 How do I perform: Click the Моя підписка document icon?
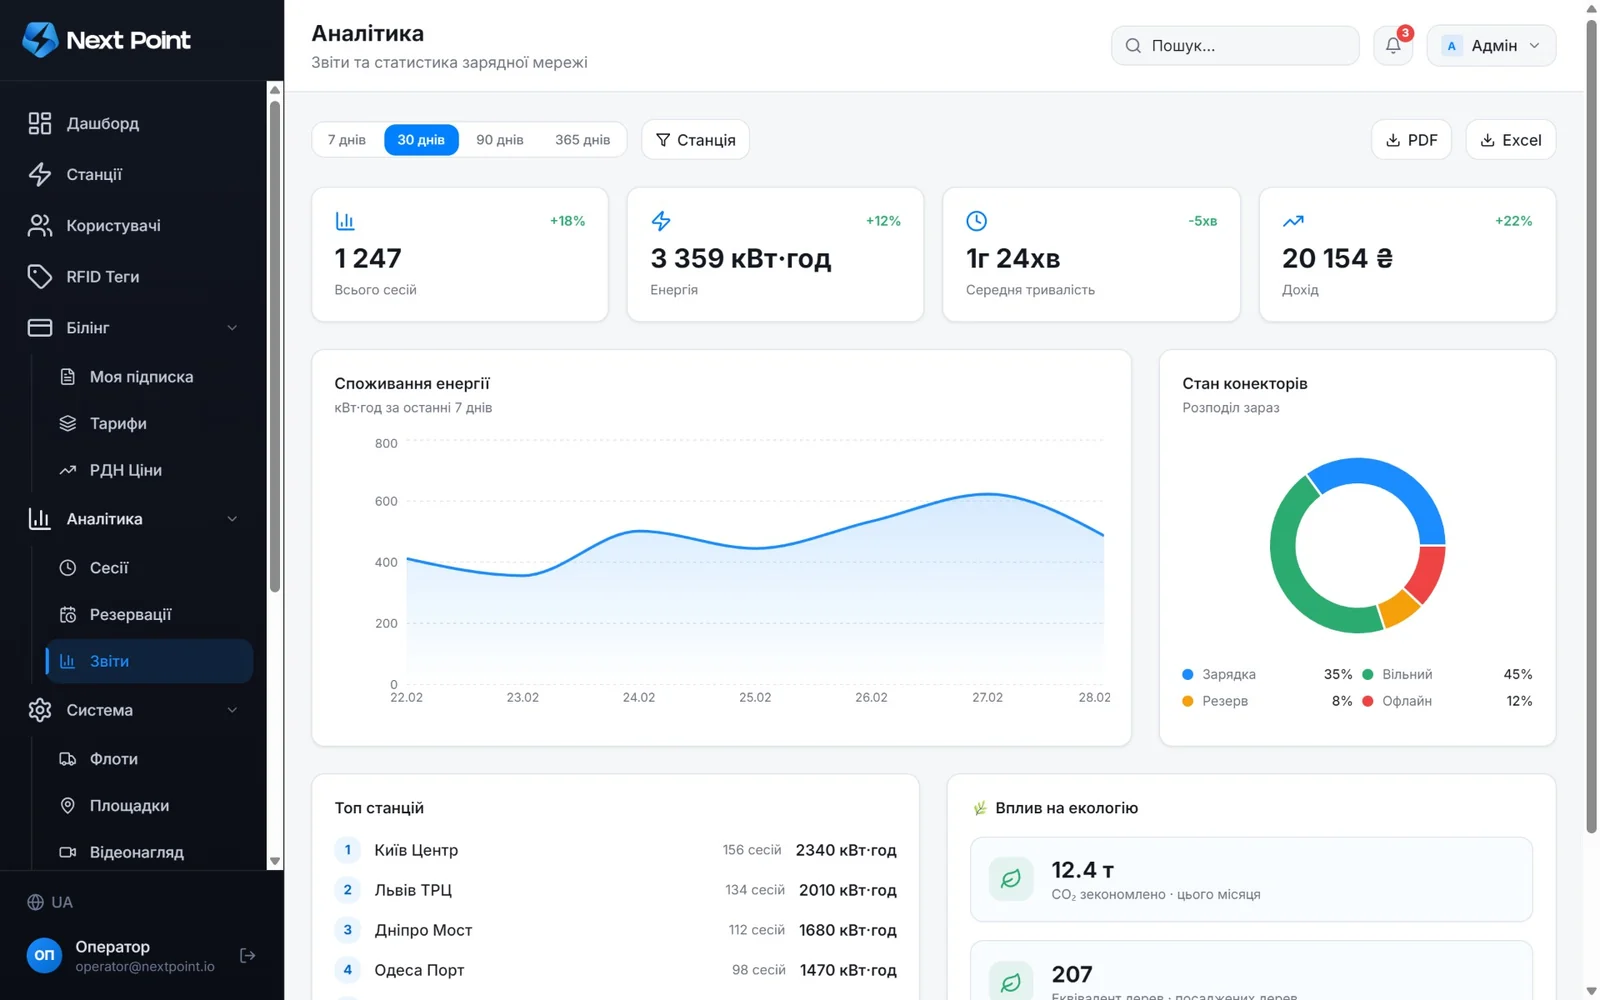click(68, 377)
